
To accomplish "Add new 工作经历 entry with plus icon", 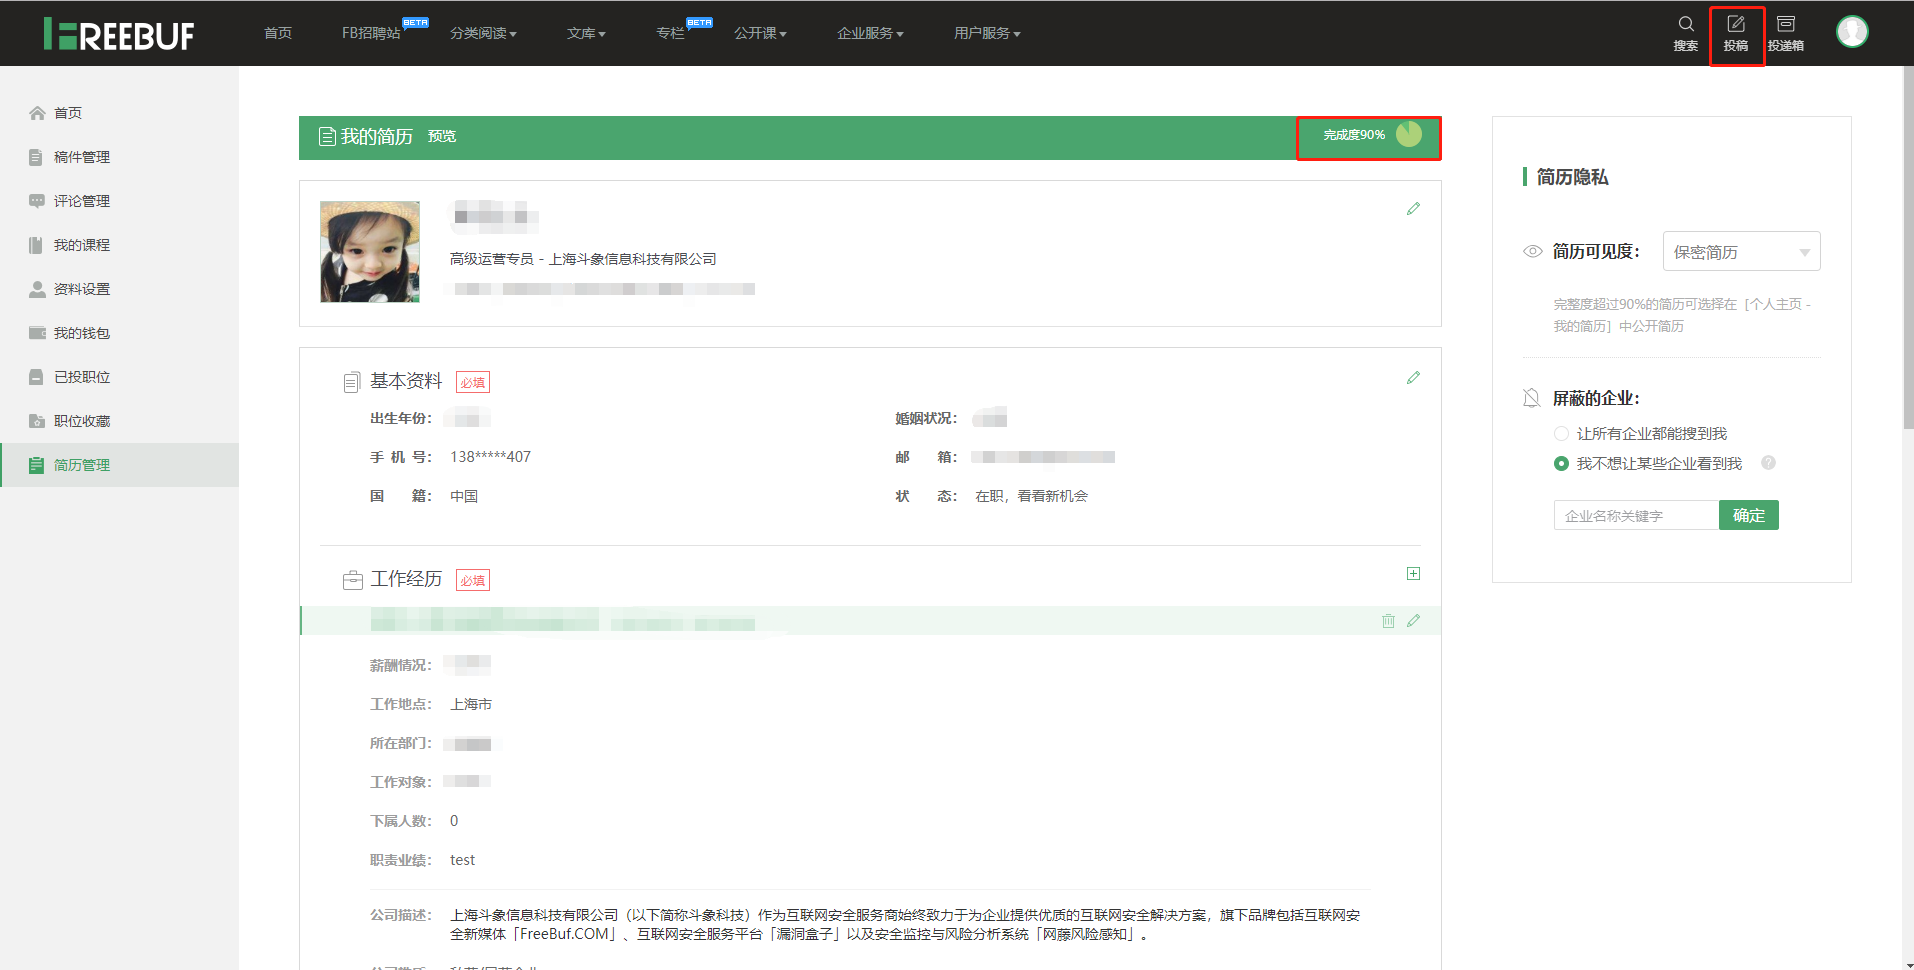I will pyautogui.click(x=1413, y=574).
